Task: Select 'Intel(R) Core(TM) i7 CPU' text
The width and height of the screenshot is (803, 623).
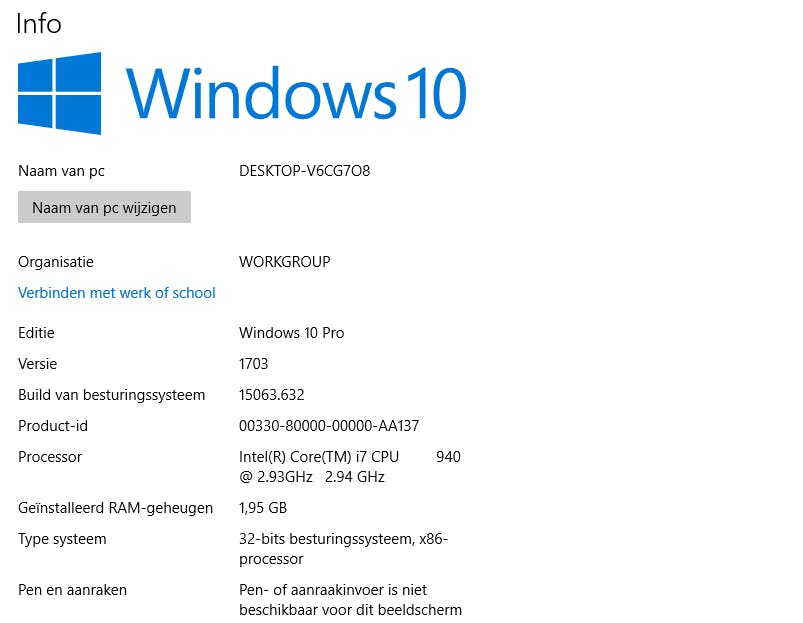Action: [x=319, y=457]
